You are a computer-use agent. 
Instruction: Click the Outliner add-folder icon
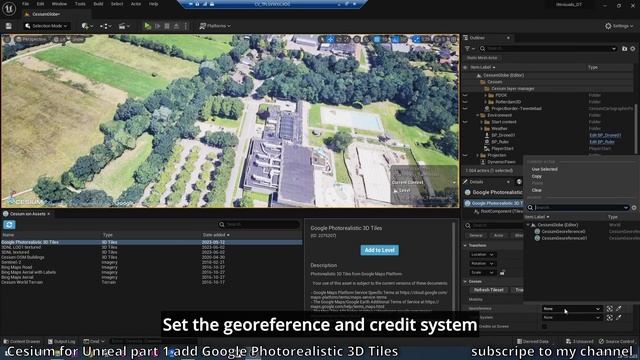(624, 49)
